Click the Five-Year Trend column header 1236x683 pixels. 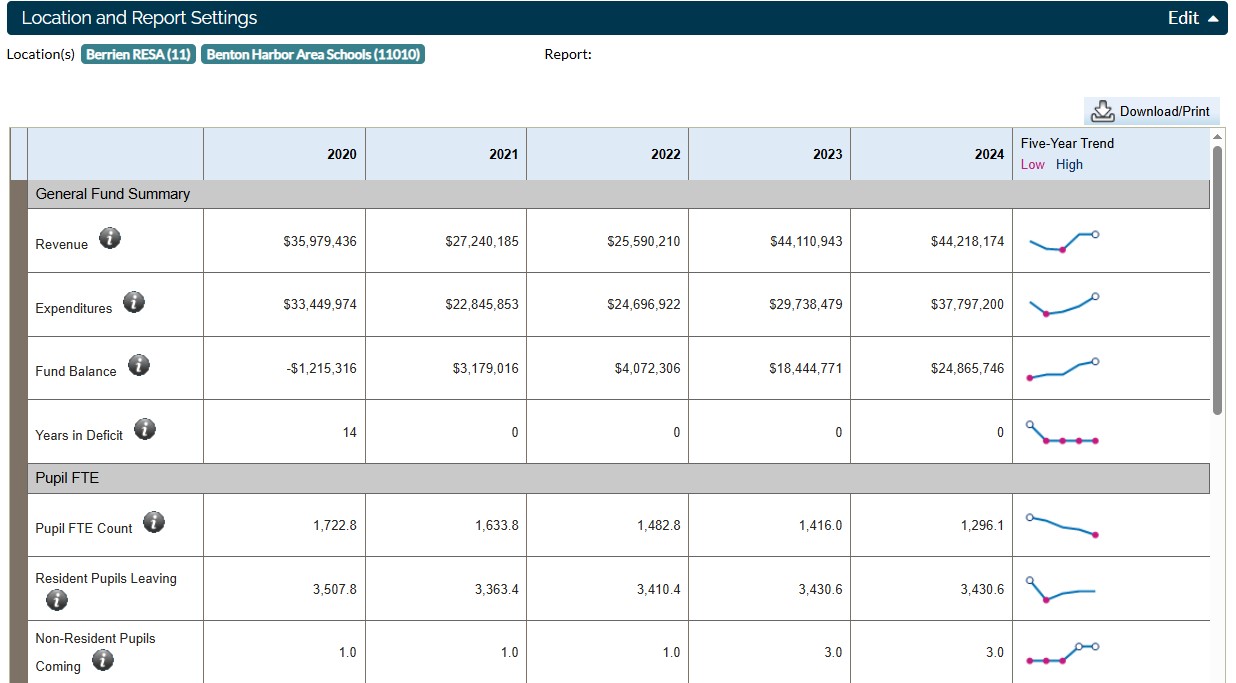[1067, 143]
